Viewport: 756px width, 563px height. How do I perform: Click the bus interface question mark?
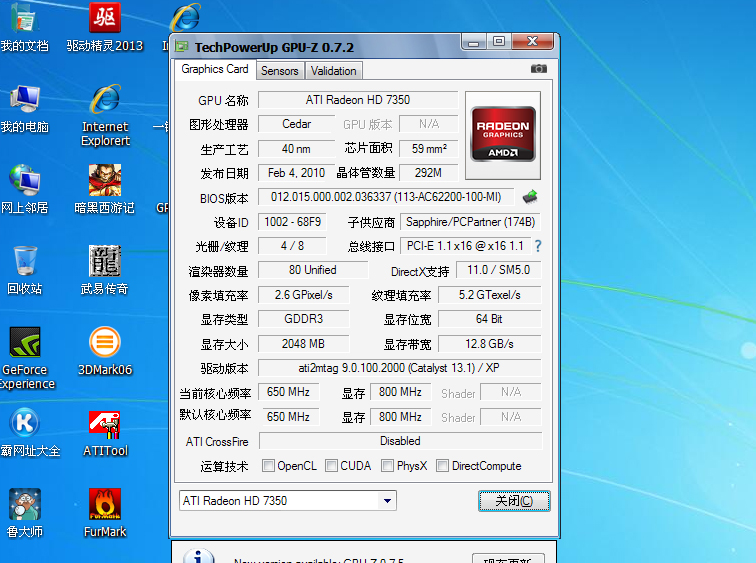point(538,246)
